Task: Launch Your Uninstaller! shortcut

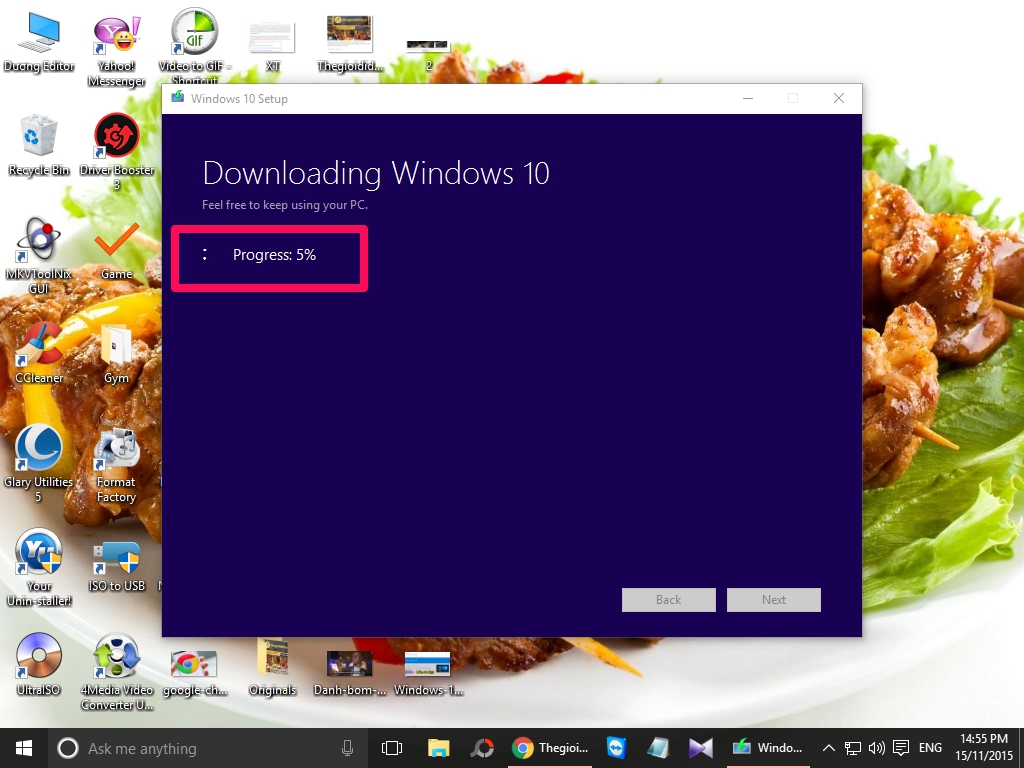Action: point(39,568)
